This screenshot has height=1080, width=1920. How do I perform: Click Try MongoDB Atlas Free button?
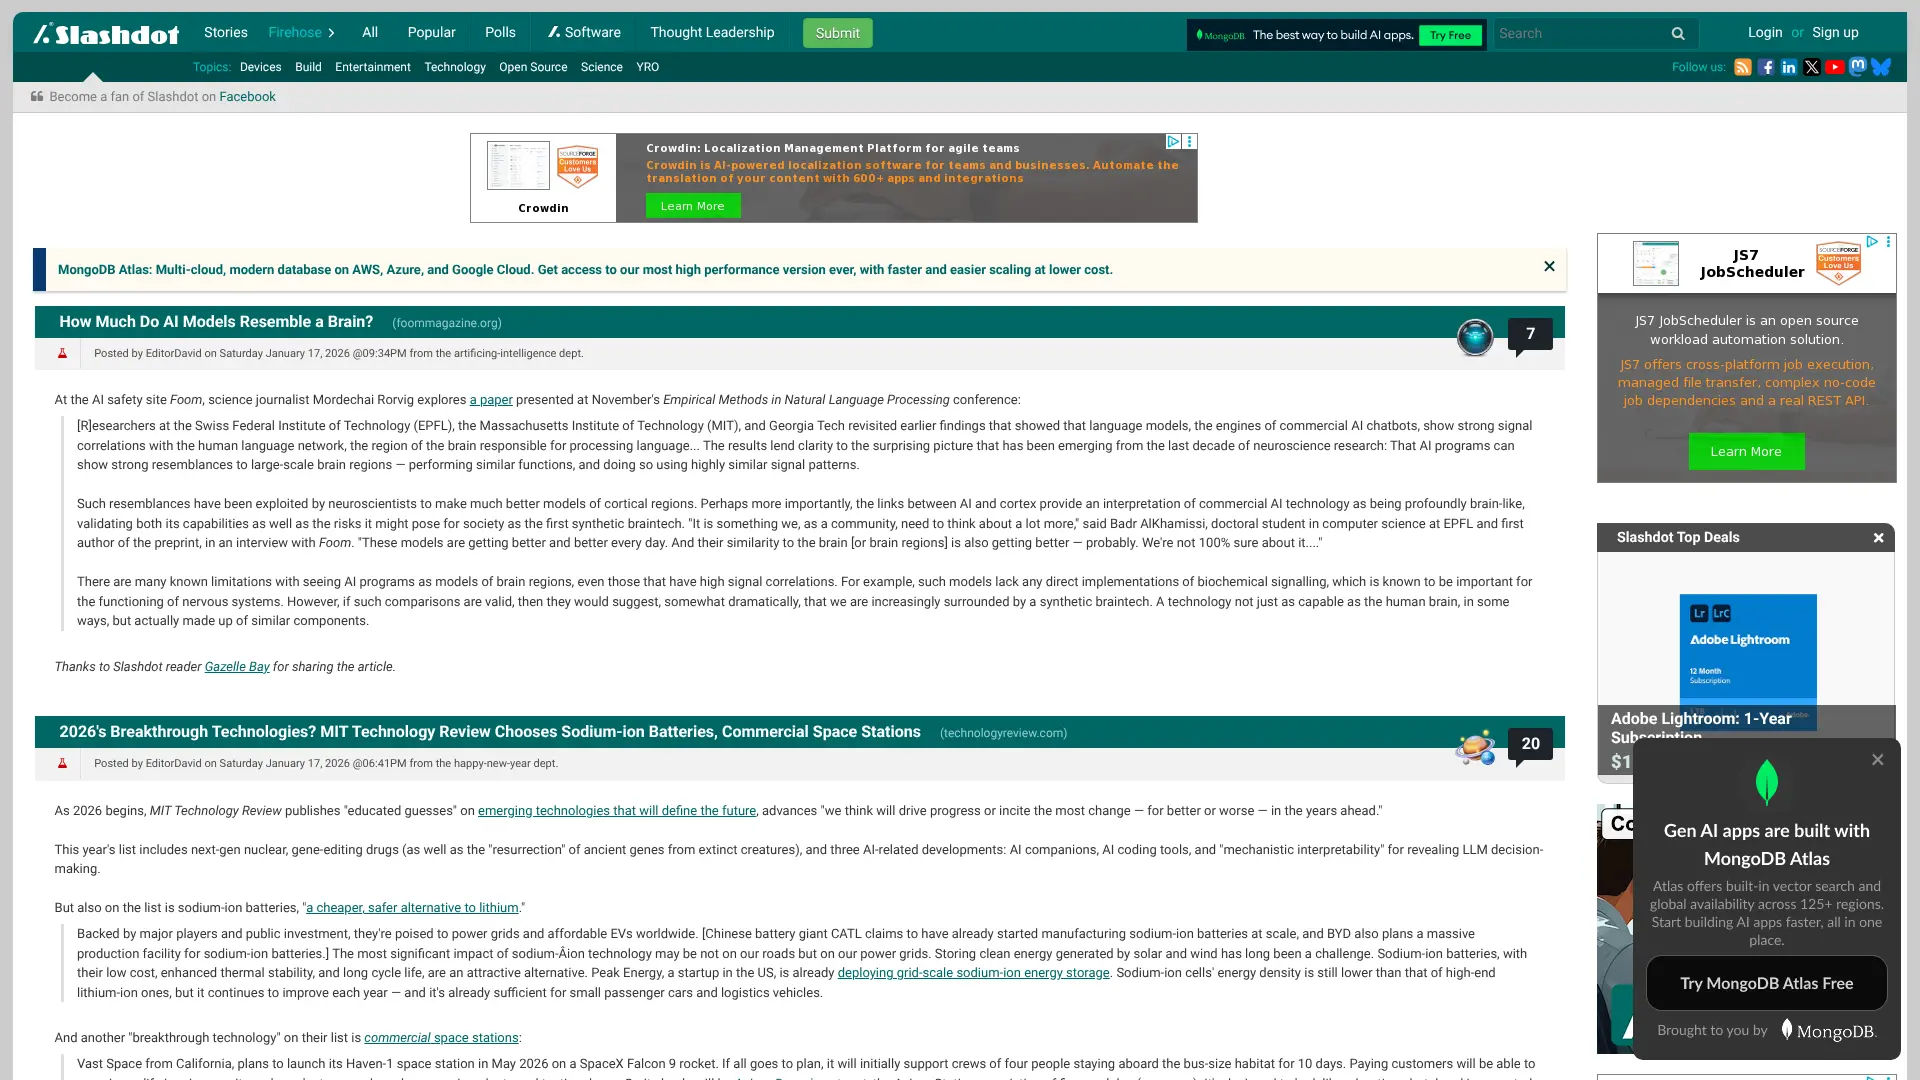click(x=1766, y=983)
